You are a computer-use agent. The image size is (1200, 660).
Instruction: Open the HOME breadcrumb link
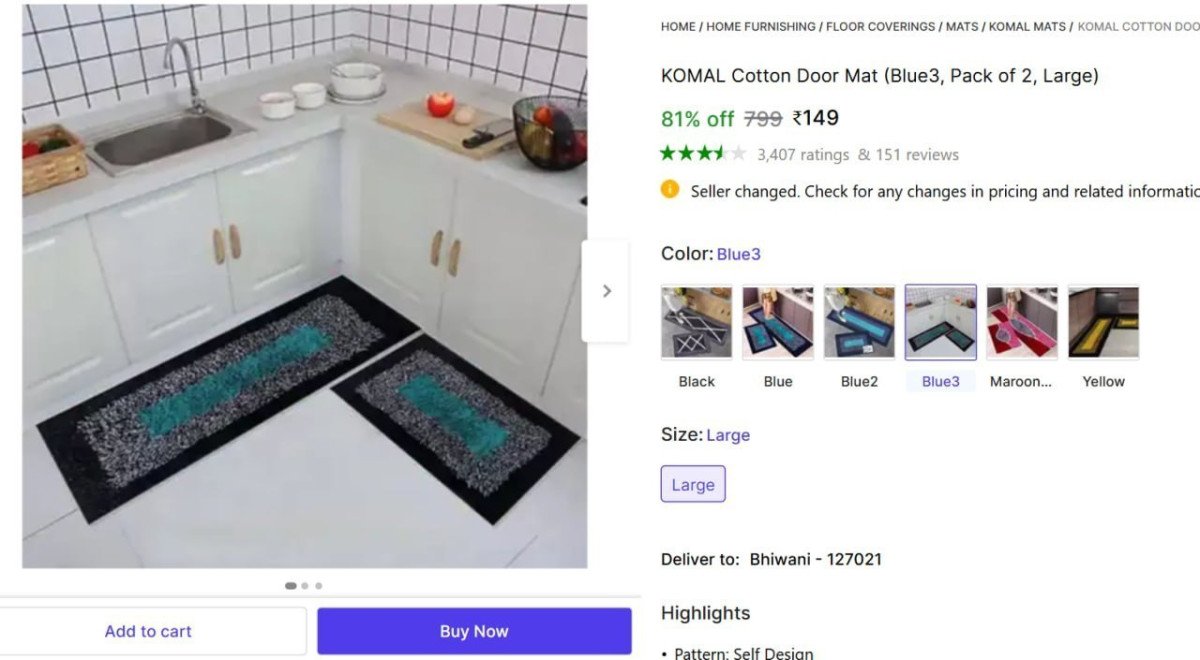678,27
